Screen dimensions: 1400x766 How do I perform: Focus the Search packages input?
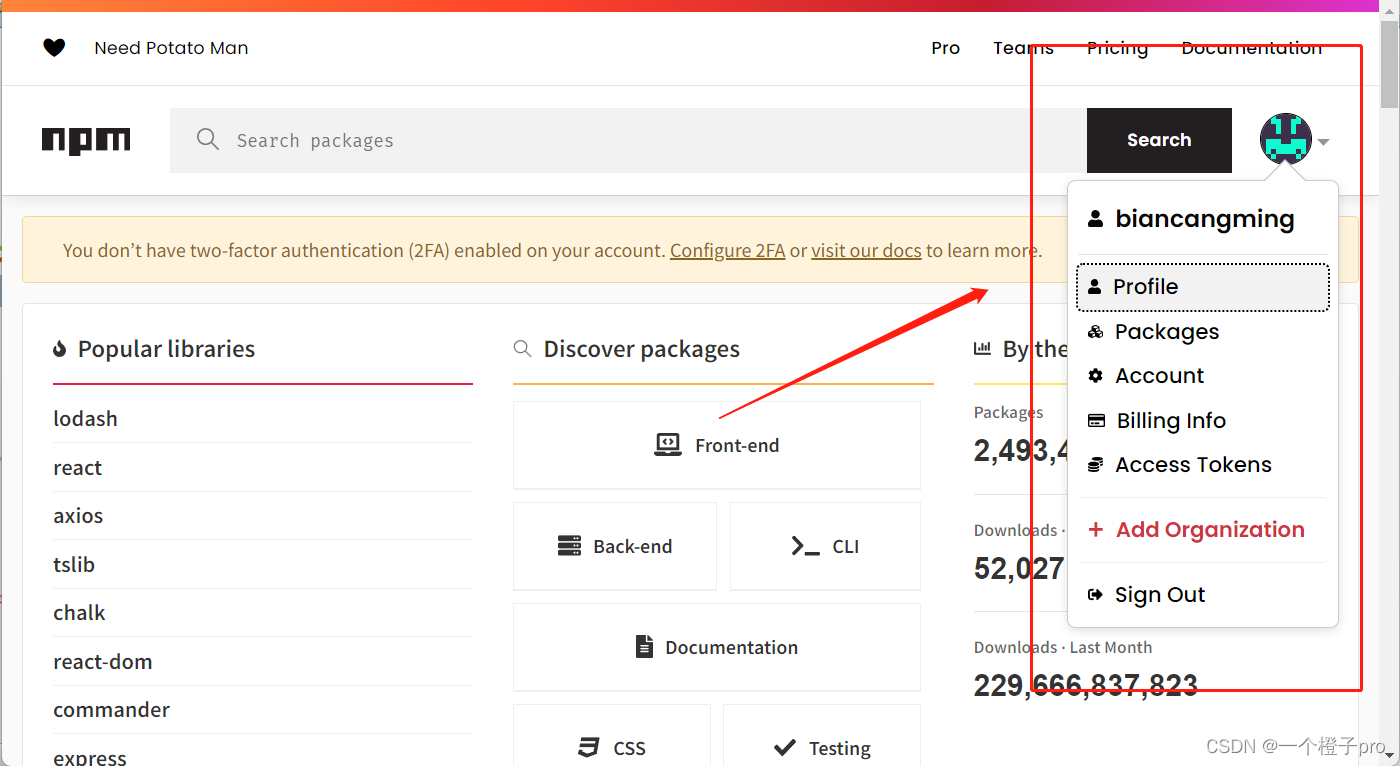(x=628, y=140)
